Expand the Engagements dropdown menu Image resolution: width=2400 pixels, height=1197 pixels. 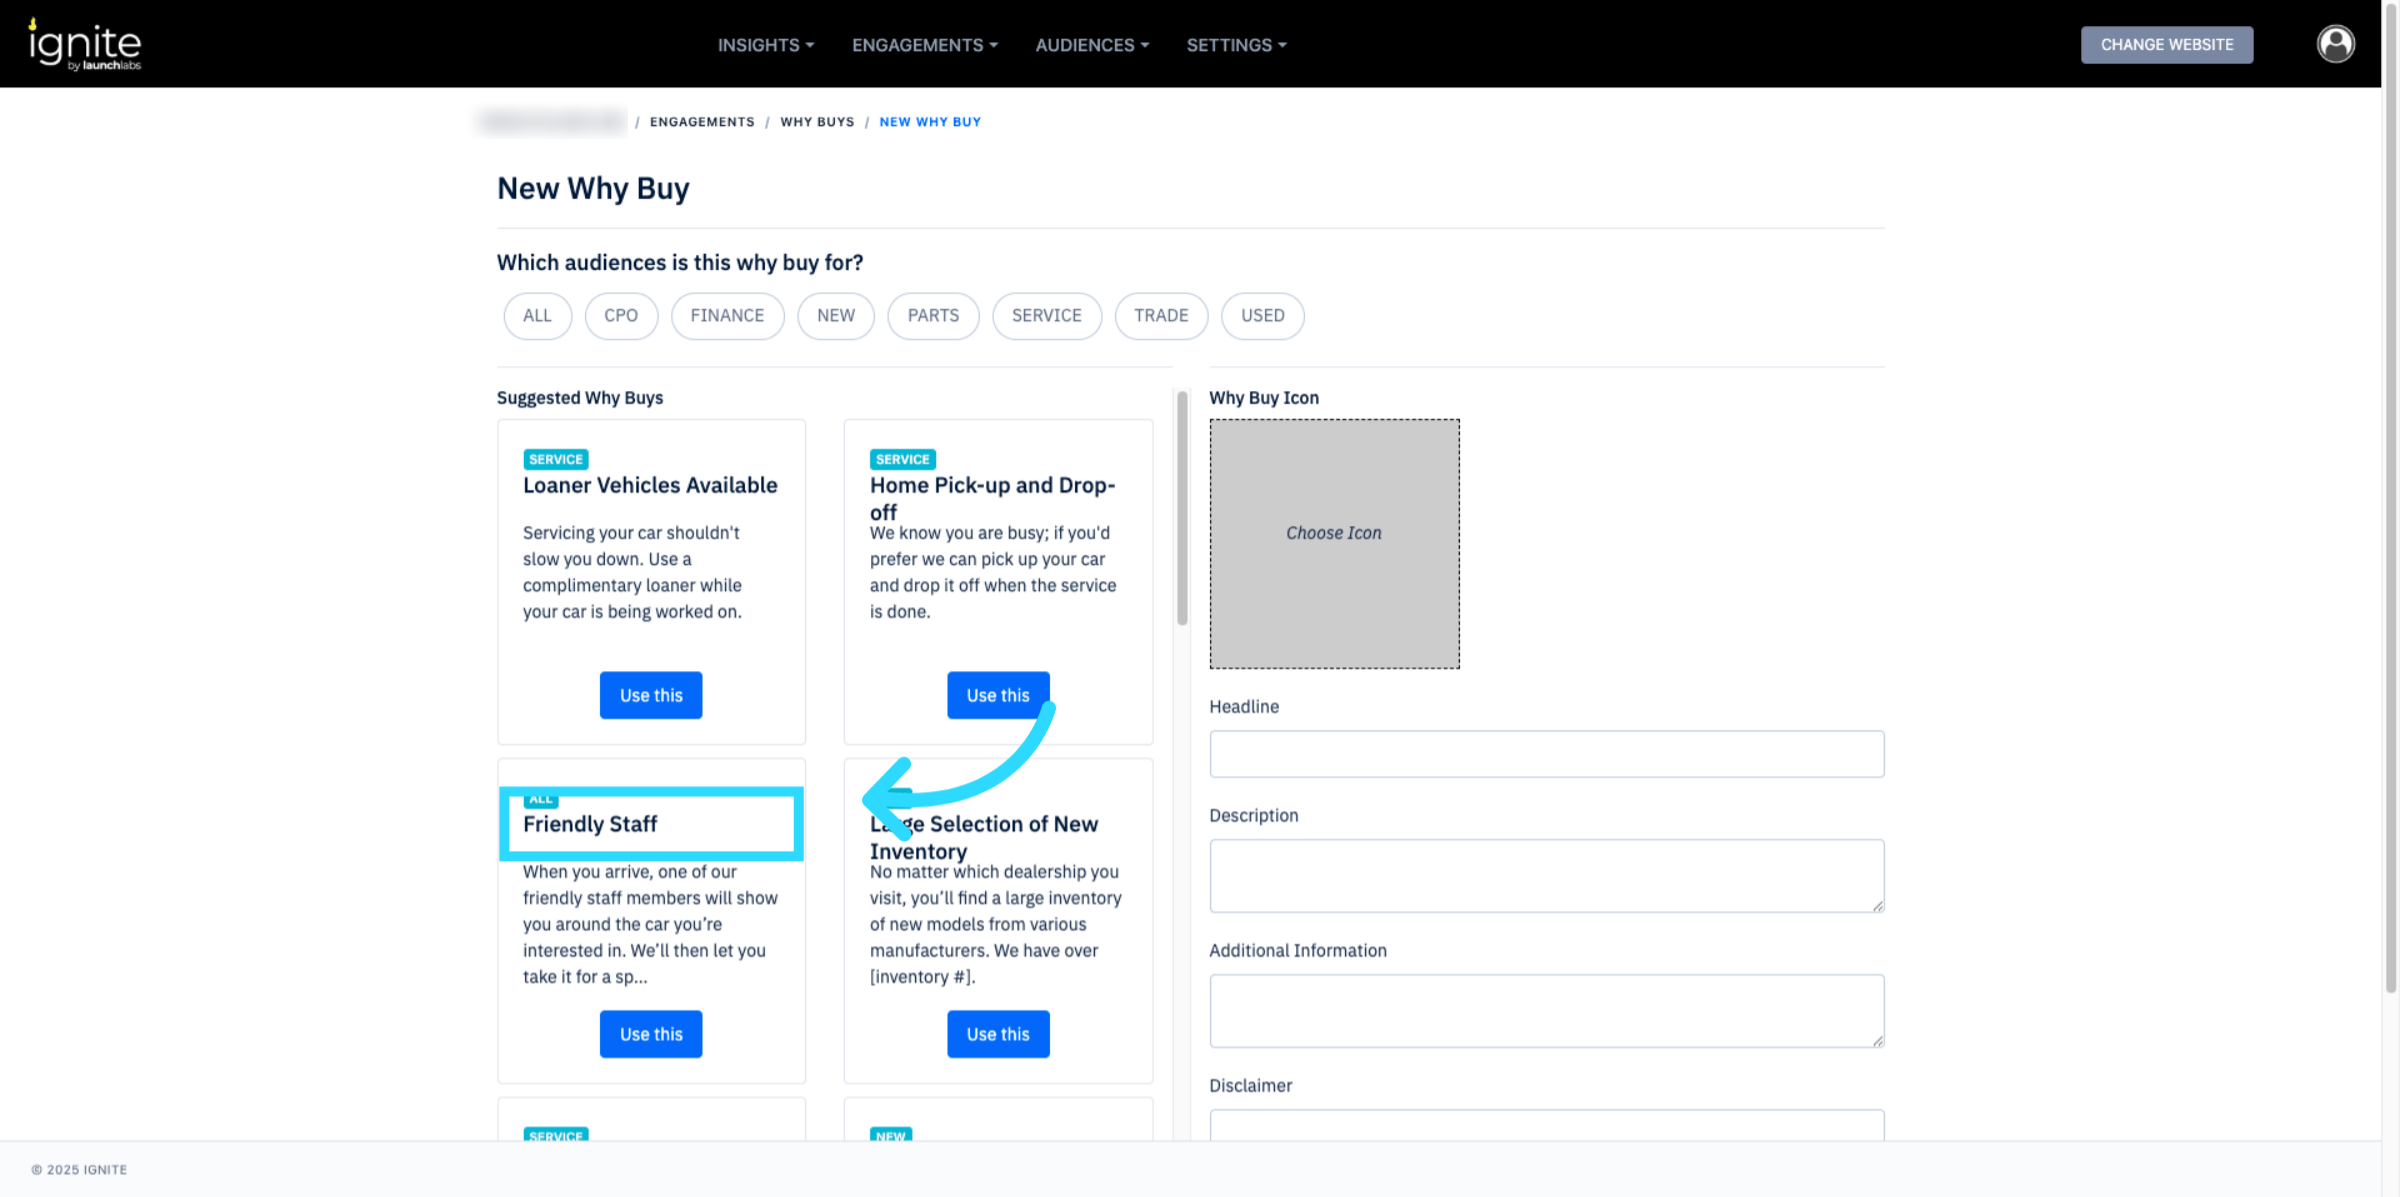924,45
